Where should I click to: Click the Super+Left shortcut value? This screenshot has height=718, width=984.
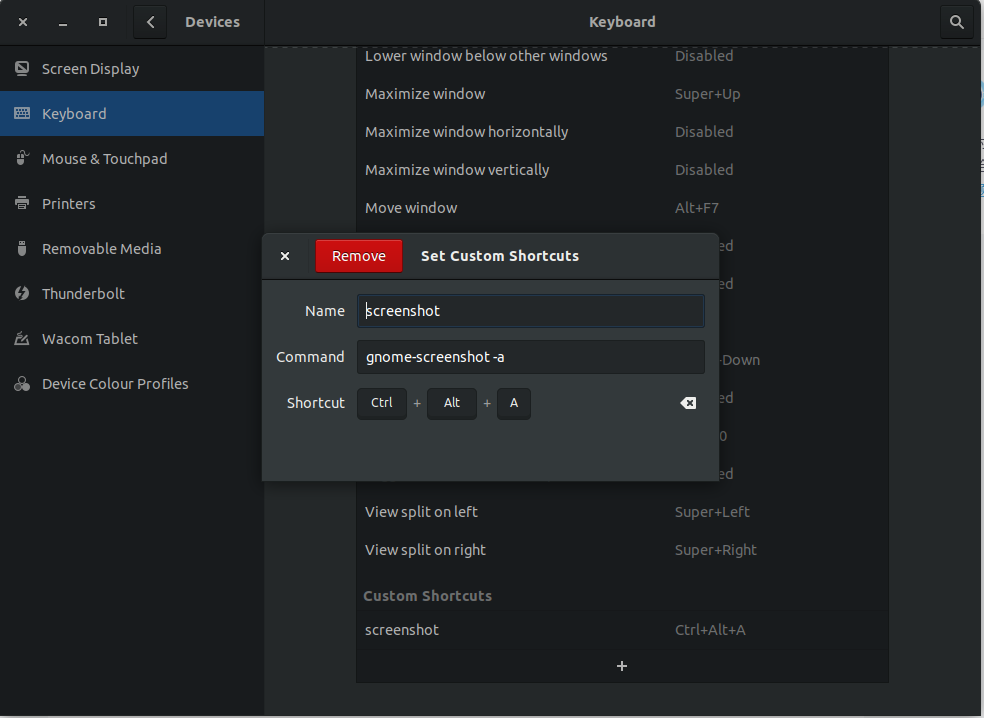(712, 512)
